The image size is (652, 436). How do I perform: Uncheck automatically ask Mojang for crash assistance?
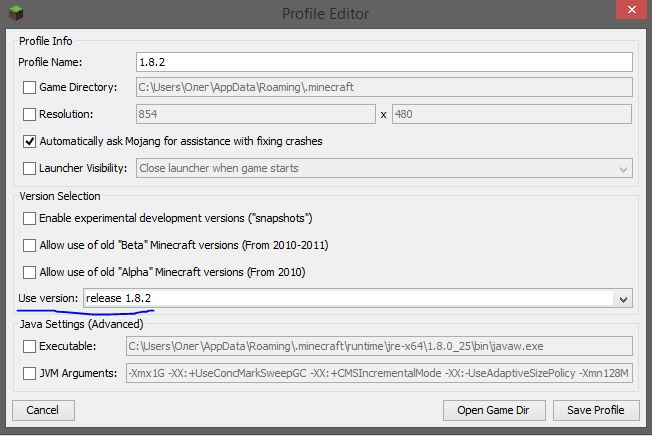(x=30, y=141)
